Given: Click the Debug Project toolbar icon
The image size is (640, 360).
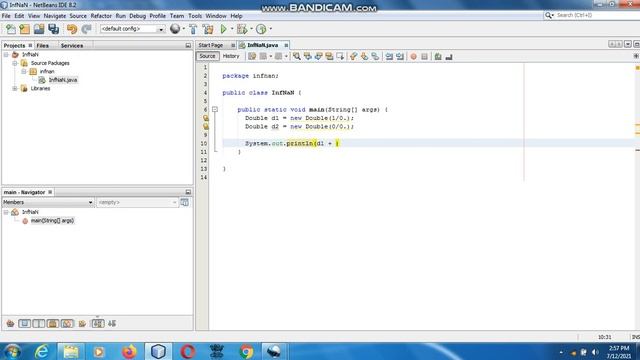Looking at the screenshot, I should click(x=242, y=29).
